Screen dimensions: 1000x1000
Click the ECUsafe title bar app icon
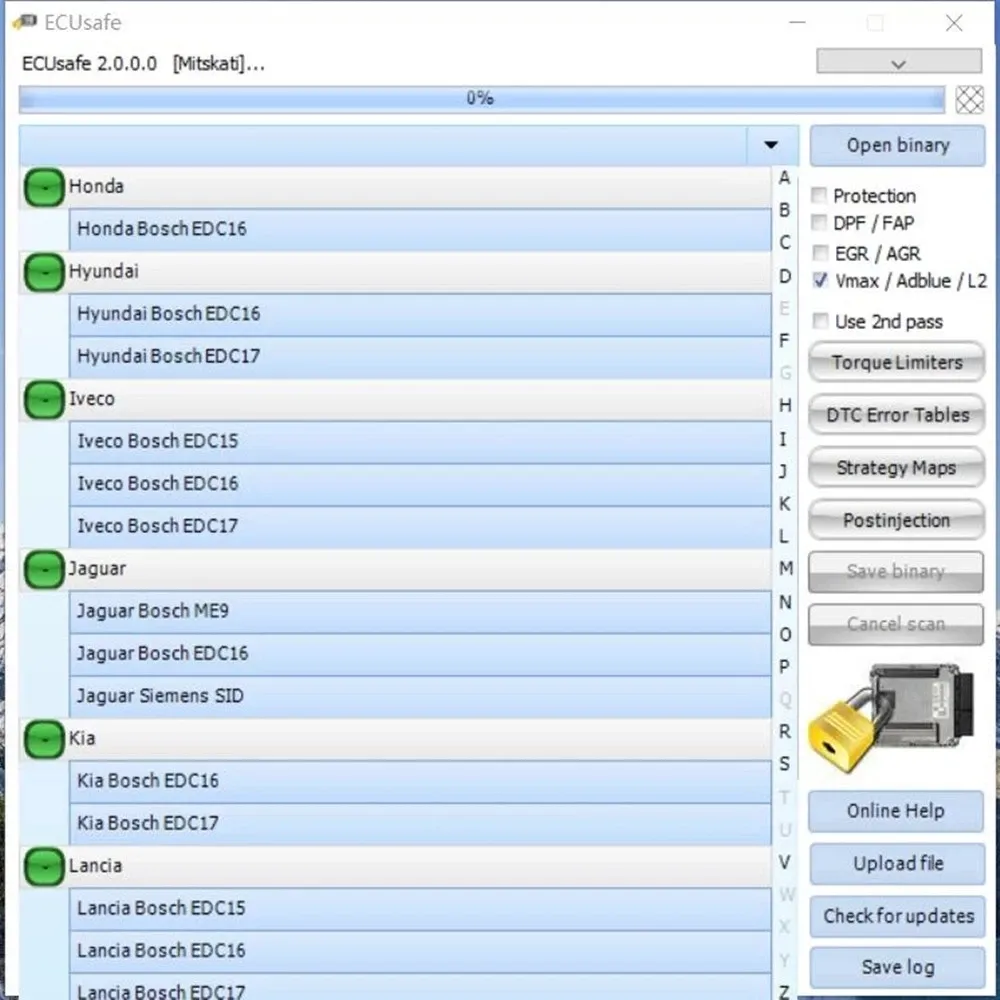click(x=25, y=23)
